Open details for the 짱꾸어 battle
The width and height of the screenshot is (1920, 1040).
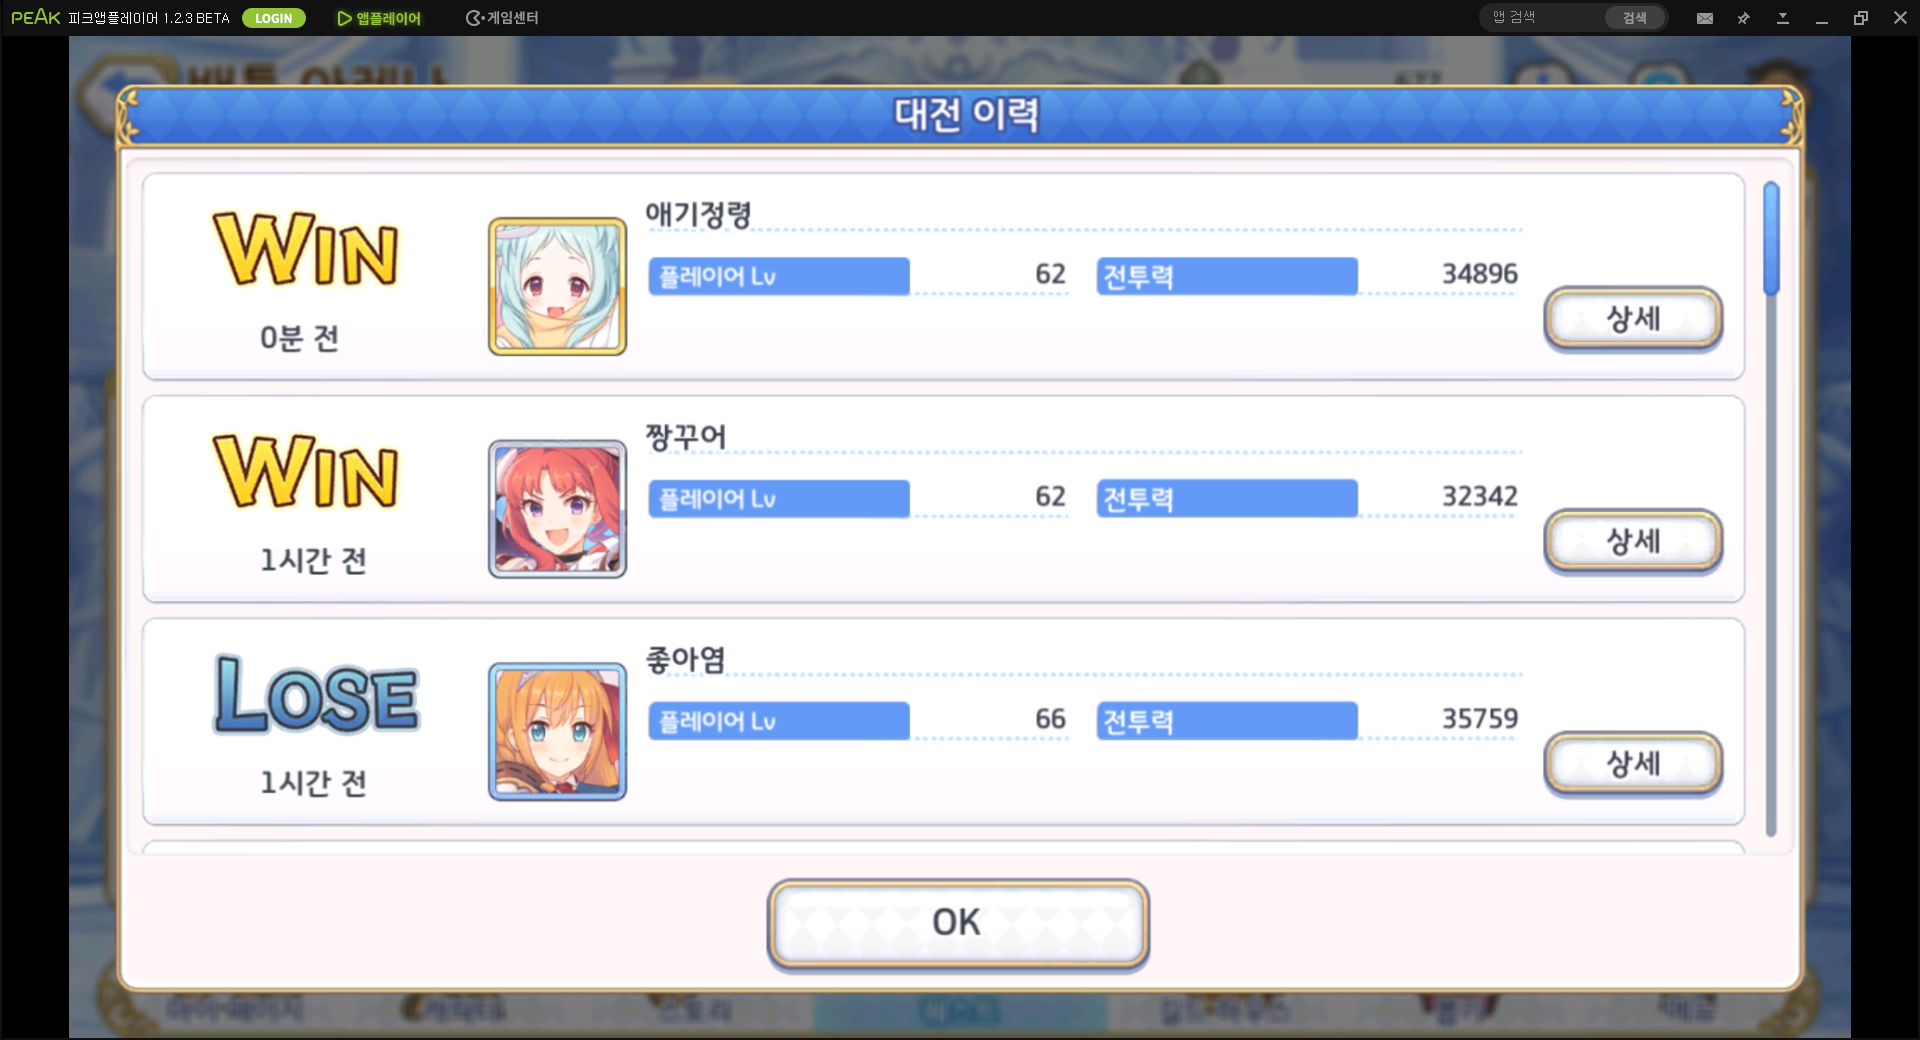point(1633,542)
